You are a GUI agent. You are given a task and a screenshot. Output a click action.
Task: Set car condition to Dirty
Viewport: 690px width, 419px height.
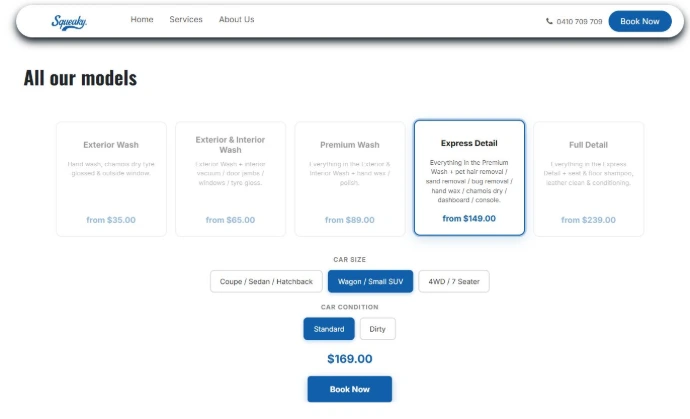point(378,329)
